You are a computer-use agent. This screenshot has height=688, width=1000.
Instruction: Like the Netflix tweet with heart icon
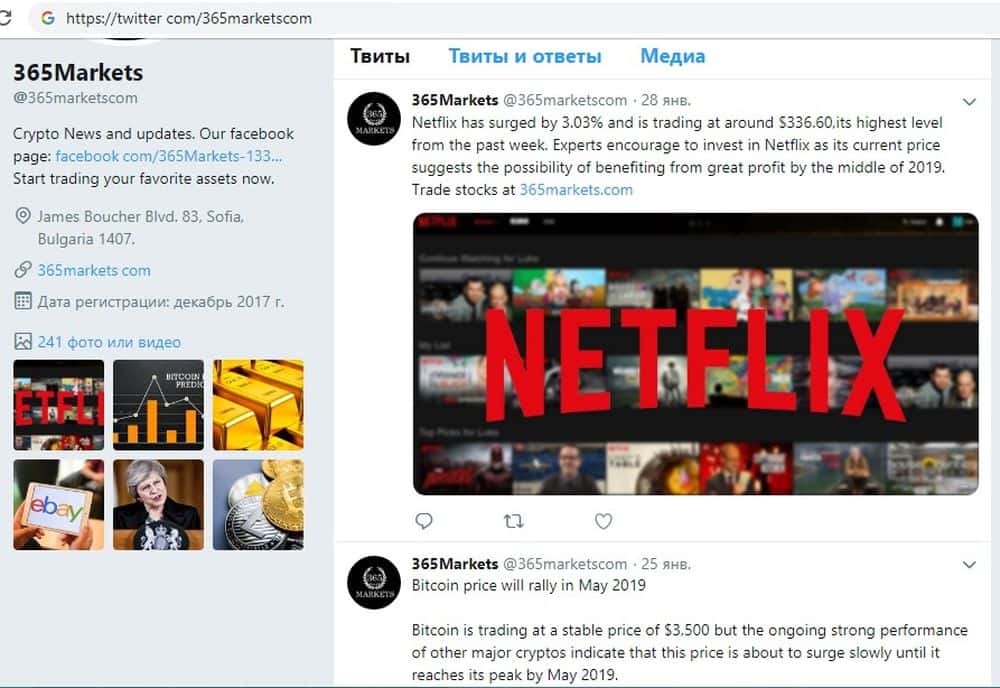[x=603, y=521]
